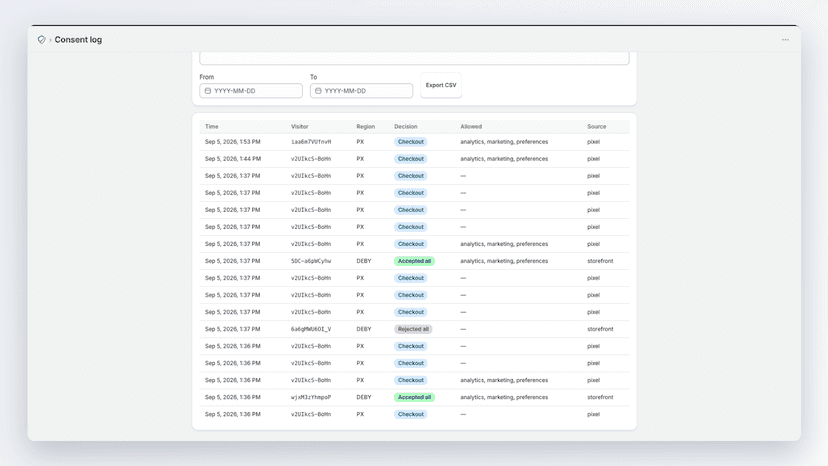Select visitor ID wjxM3zYhmpoP

coord(311,397)
